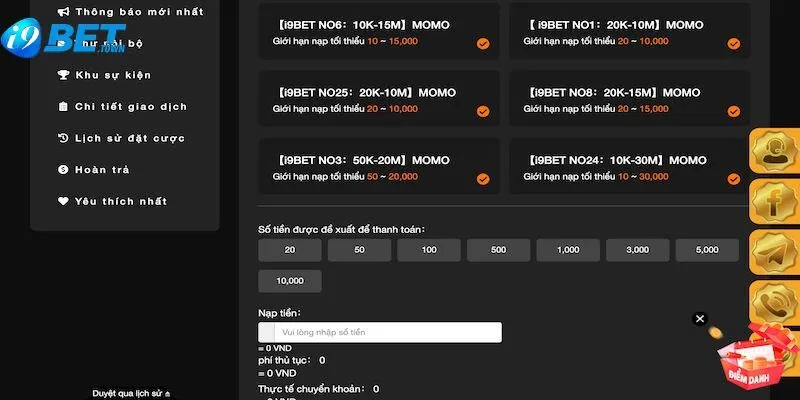Open Thông báo mới nhất in sidebar
800x400 pixels.
pos(138,12)
